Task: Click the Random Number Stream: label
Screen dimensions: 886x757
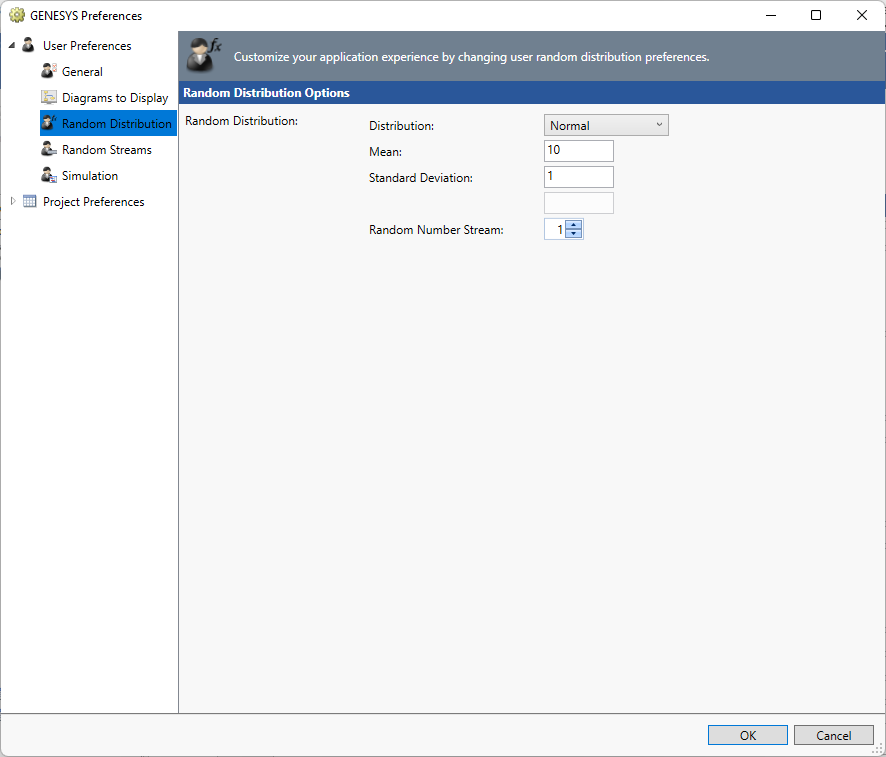Action: (x=436, y=230)
